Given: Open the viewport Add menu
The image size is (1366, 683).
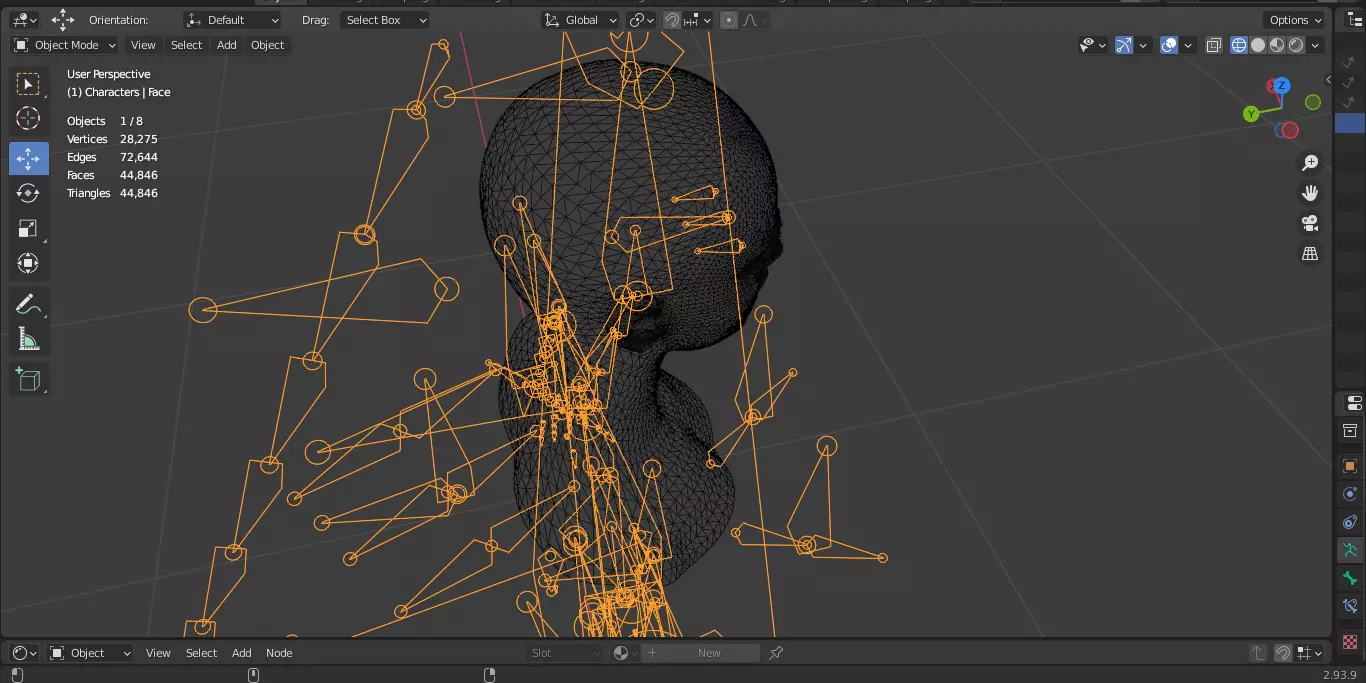Looking at the screenshot, I should 227,45.
